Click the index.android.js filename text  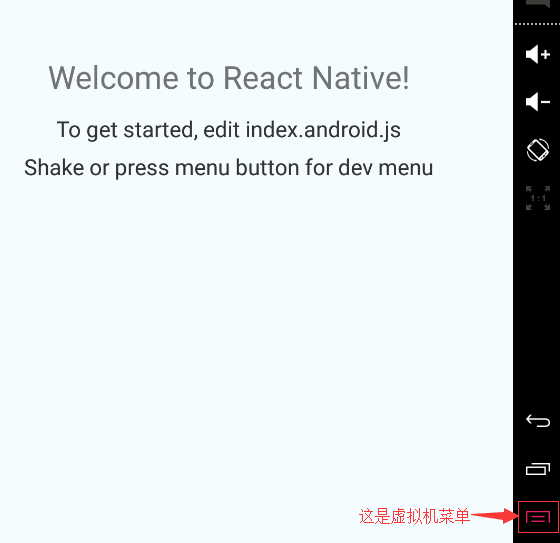pos(323,130)
